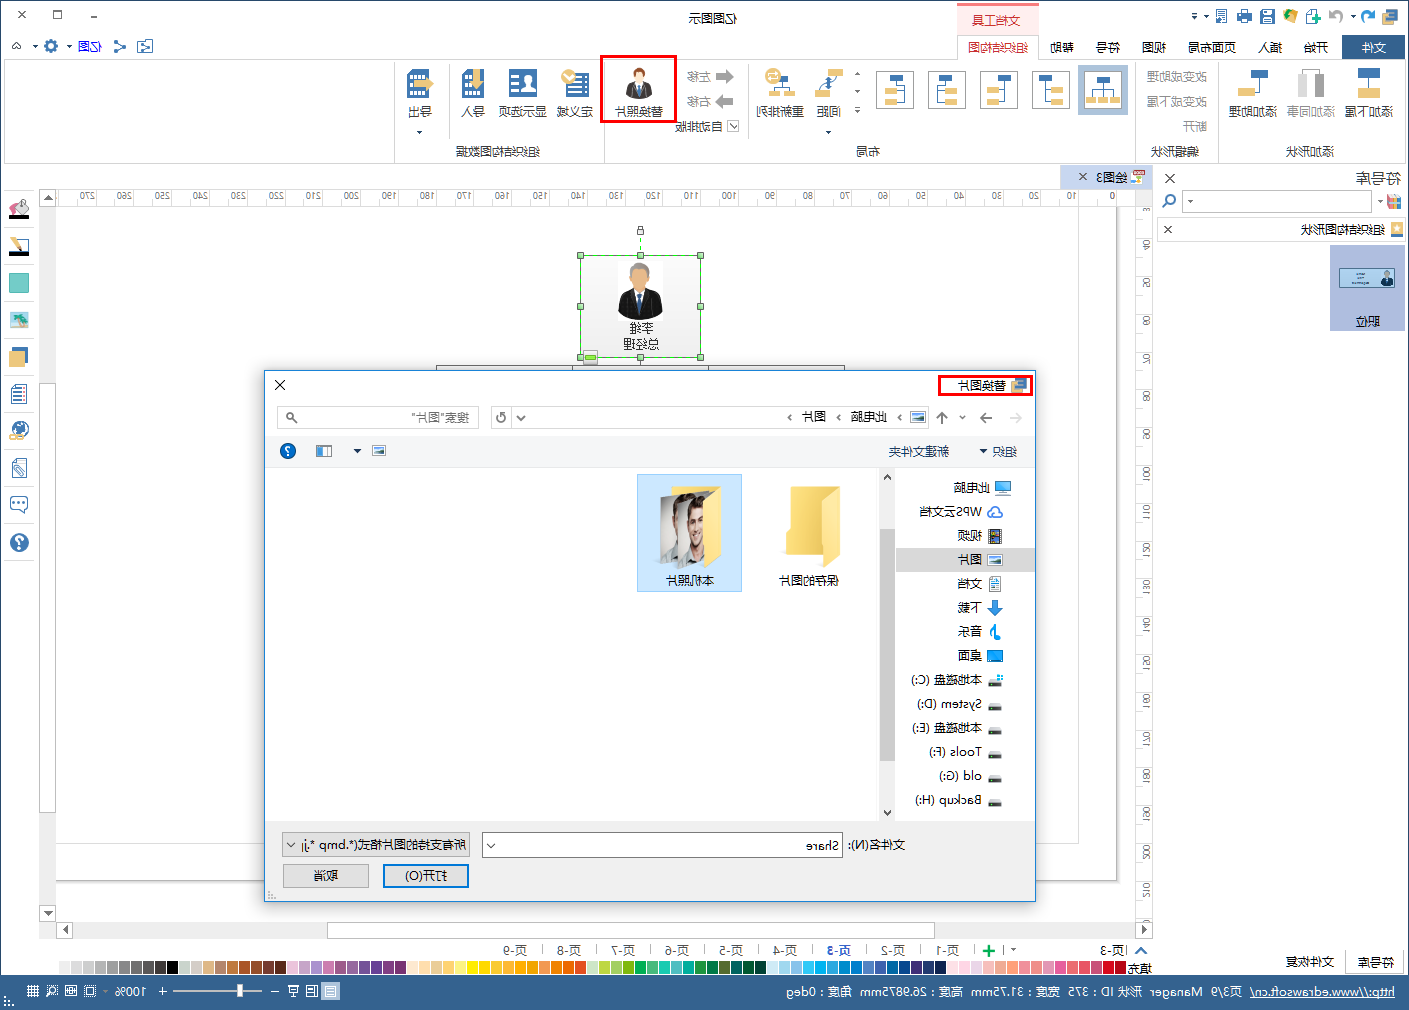Click the new document plus icon in quick access toolbar
The image size is (1409, 1010).
click(1313, 17)
